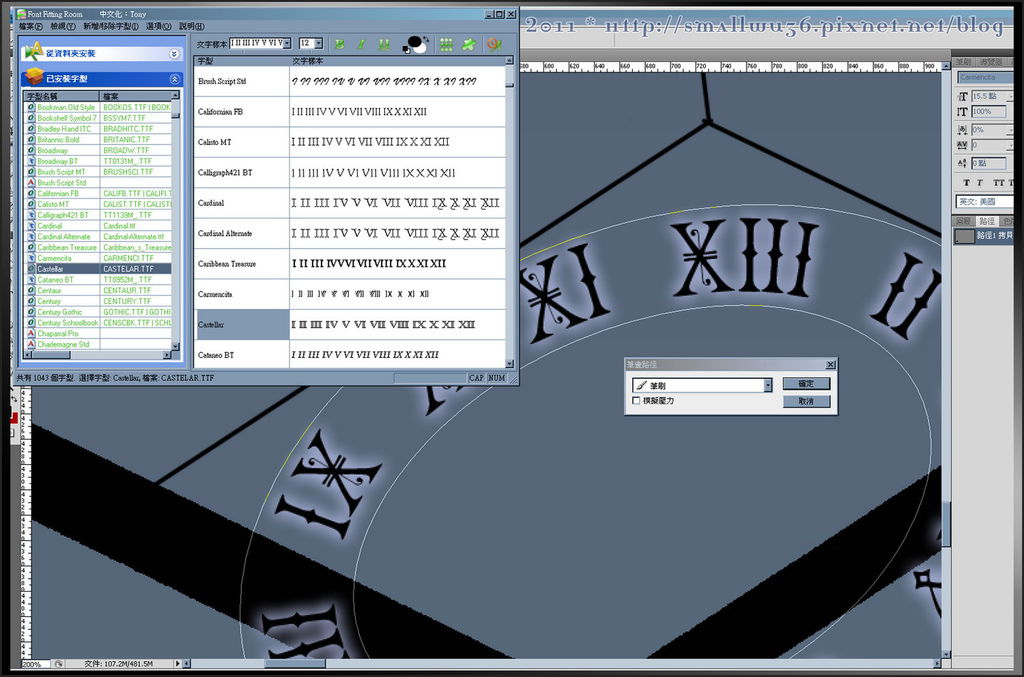Image resolution: width=1024 pixels, height=677 pixels.
Task: Click the status bar arrow beside document size
Action: pyautogui.click(x=177, y=663)
